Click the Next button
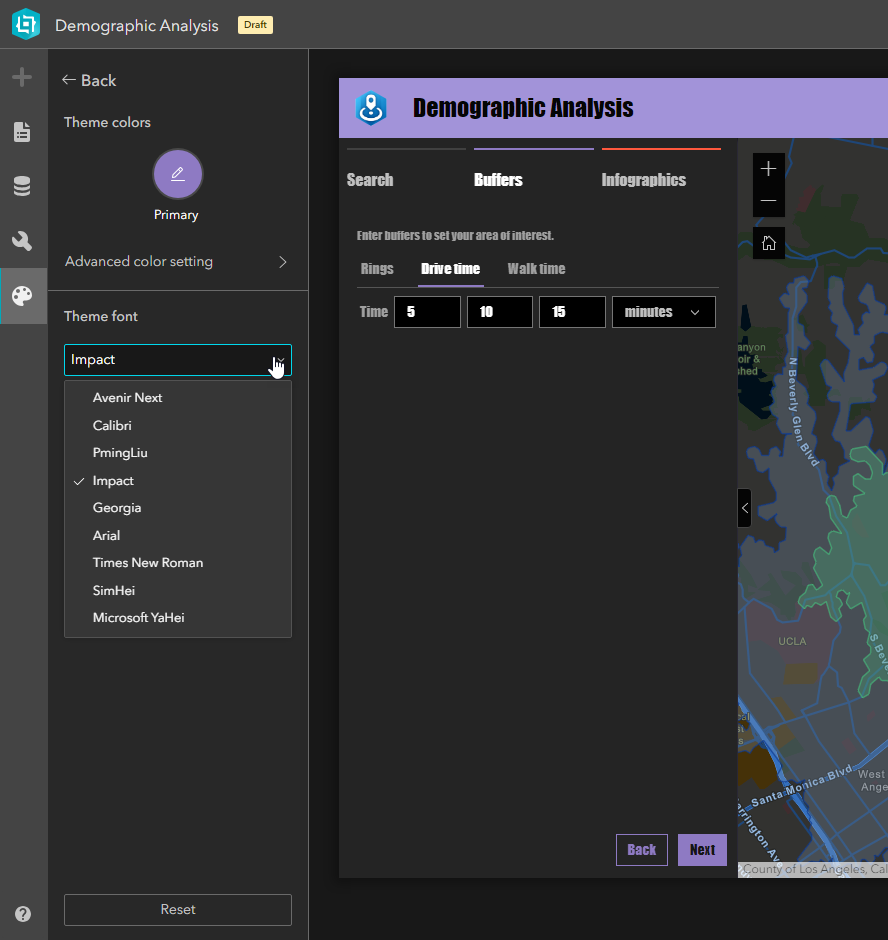This screenshot has height=940, width=888. 702,849
